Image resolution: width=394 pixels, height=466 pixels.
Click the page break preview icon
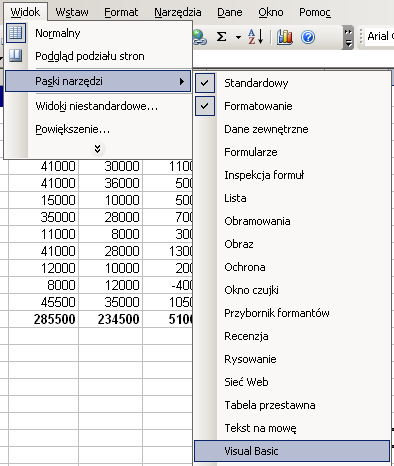coord(16,56)
